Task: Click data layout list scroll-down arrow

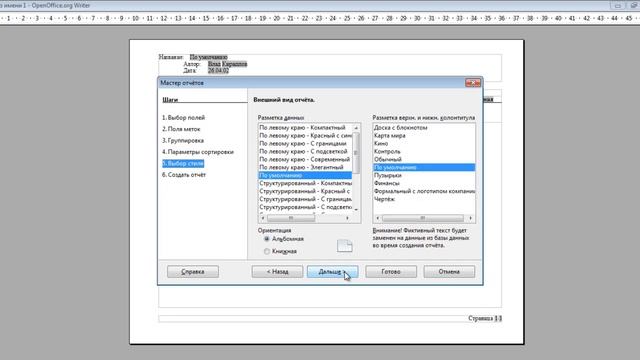Action: click(356, 210)
